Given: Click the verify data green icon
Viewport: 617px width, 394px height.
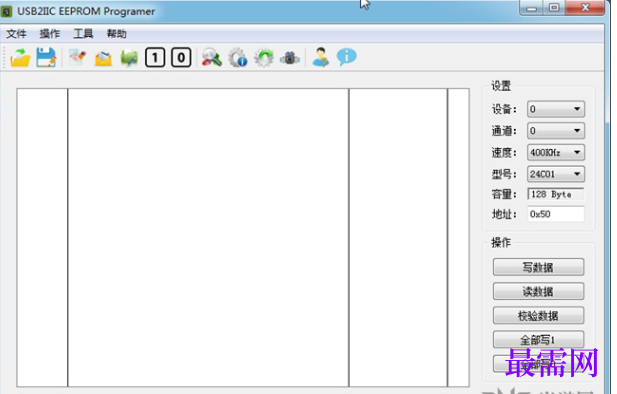Looking at the screenshot, I should coord(129,58).
